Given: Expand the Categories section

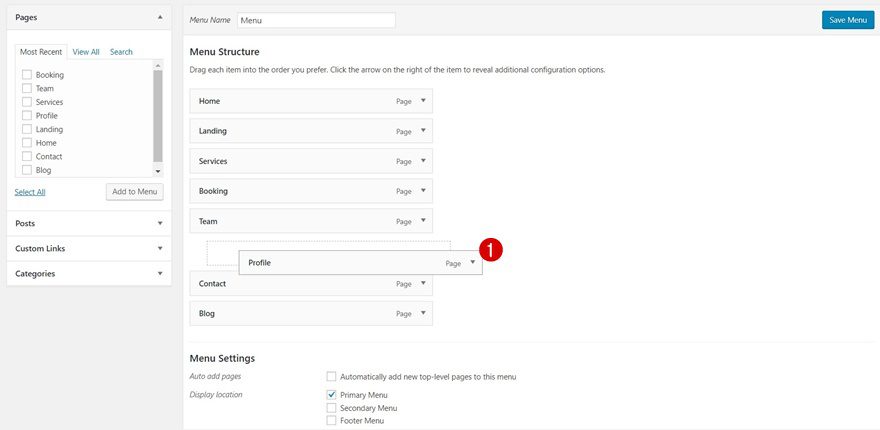Looking at the screenshot, I should [x=160, y=273].
